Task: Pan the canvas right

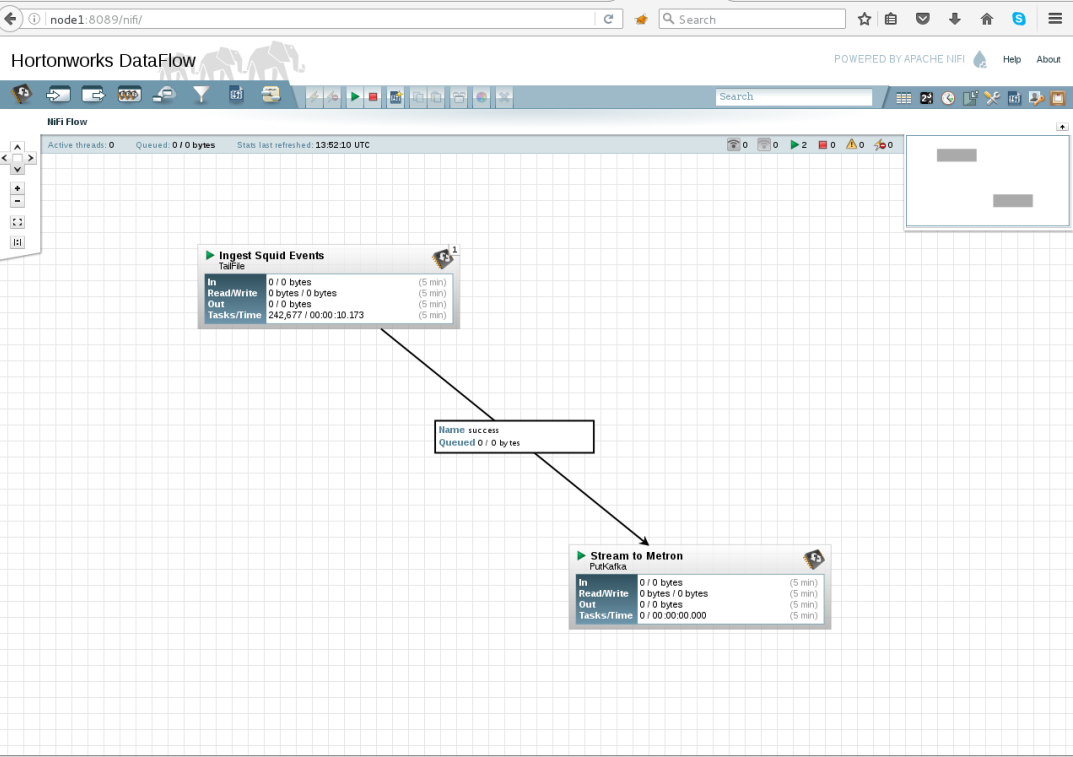Action: pos(30,158)
